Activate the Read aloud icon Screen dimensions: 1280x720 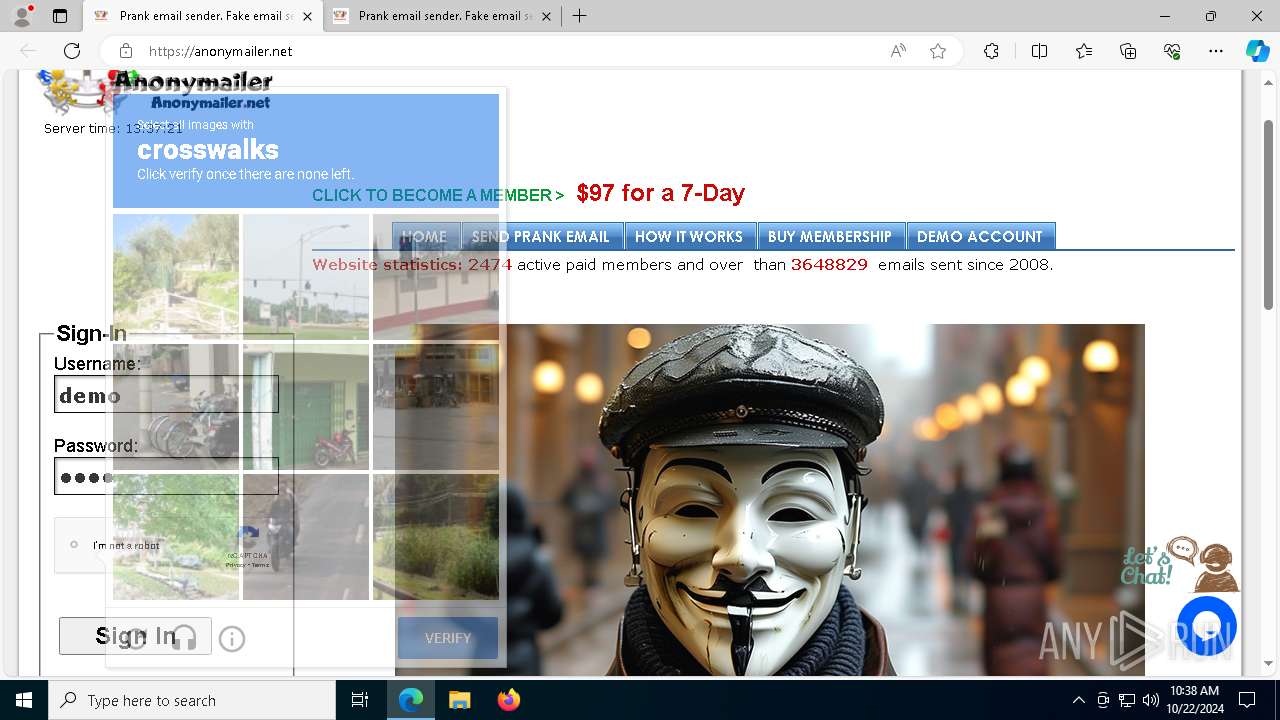click(x=898, y=51)
